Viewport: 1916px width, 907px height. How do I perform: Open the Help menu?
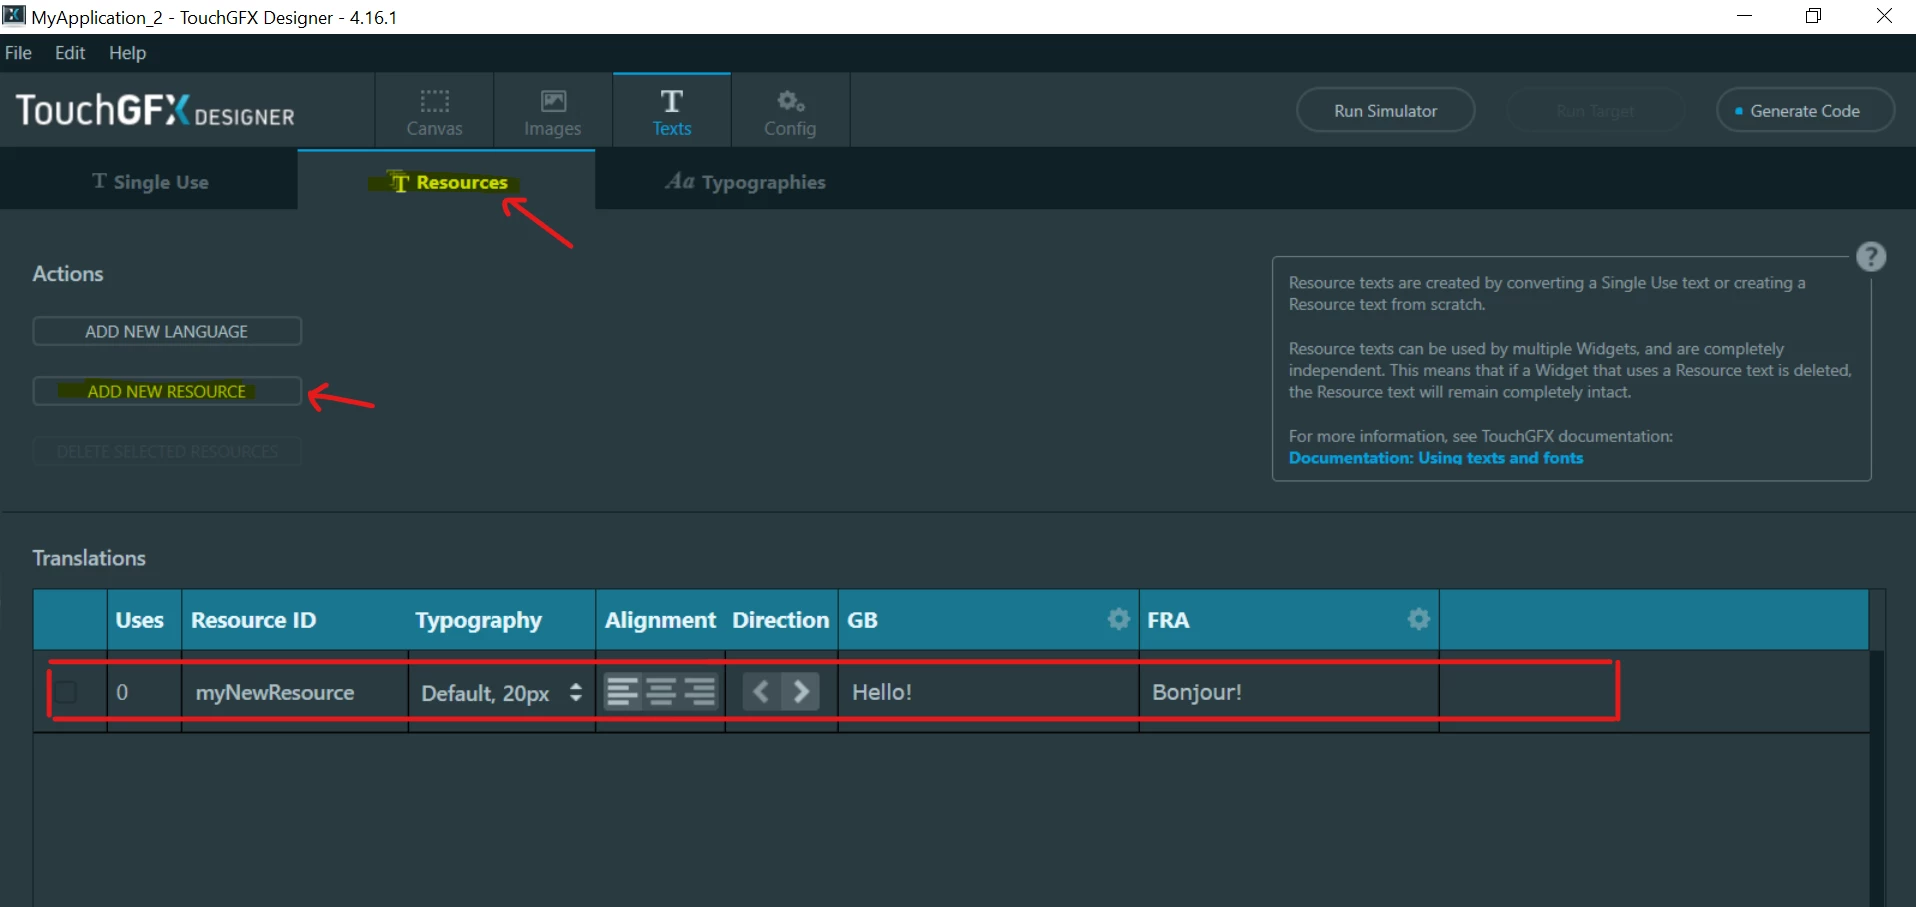coord(127,53)
